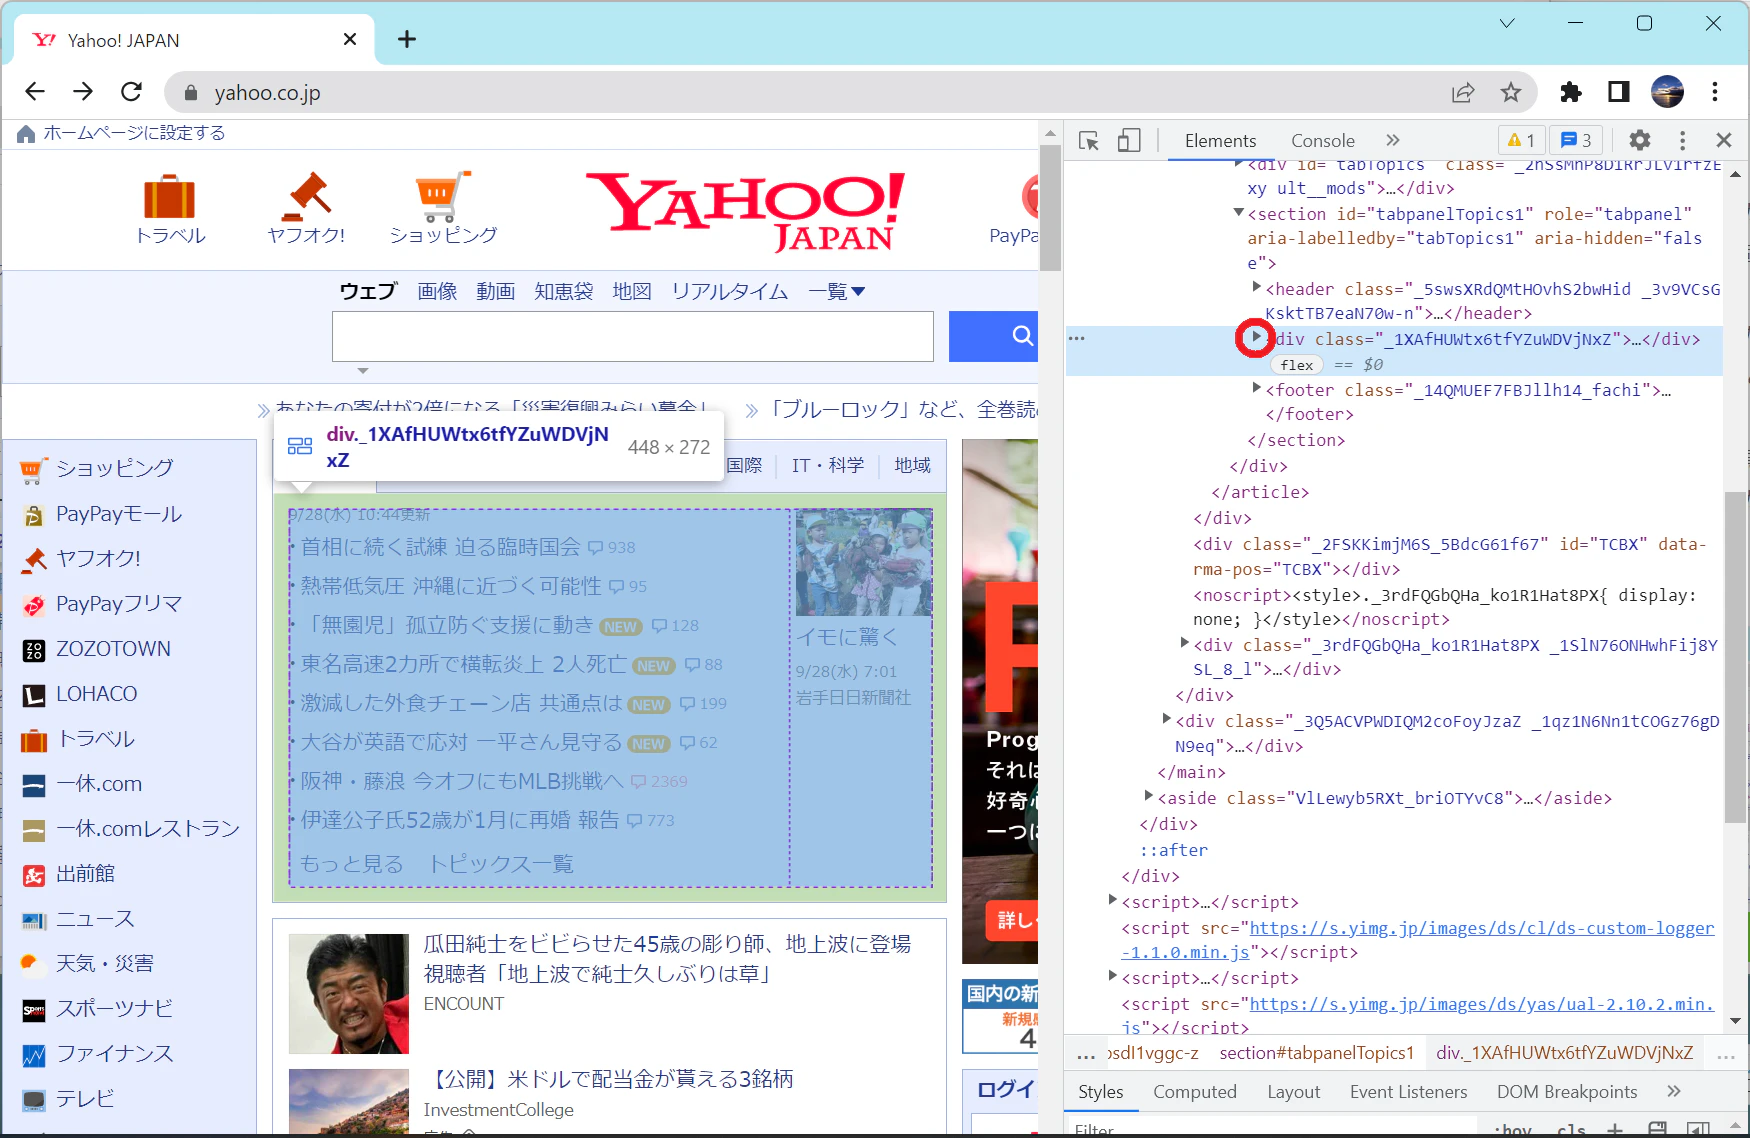The height and width of the screenshot is (1138, 1750).
Task: Click the issues badge showing 3
Action: click(1576, 141)
